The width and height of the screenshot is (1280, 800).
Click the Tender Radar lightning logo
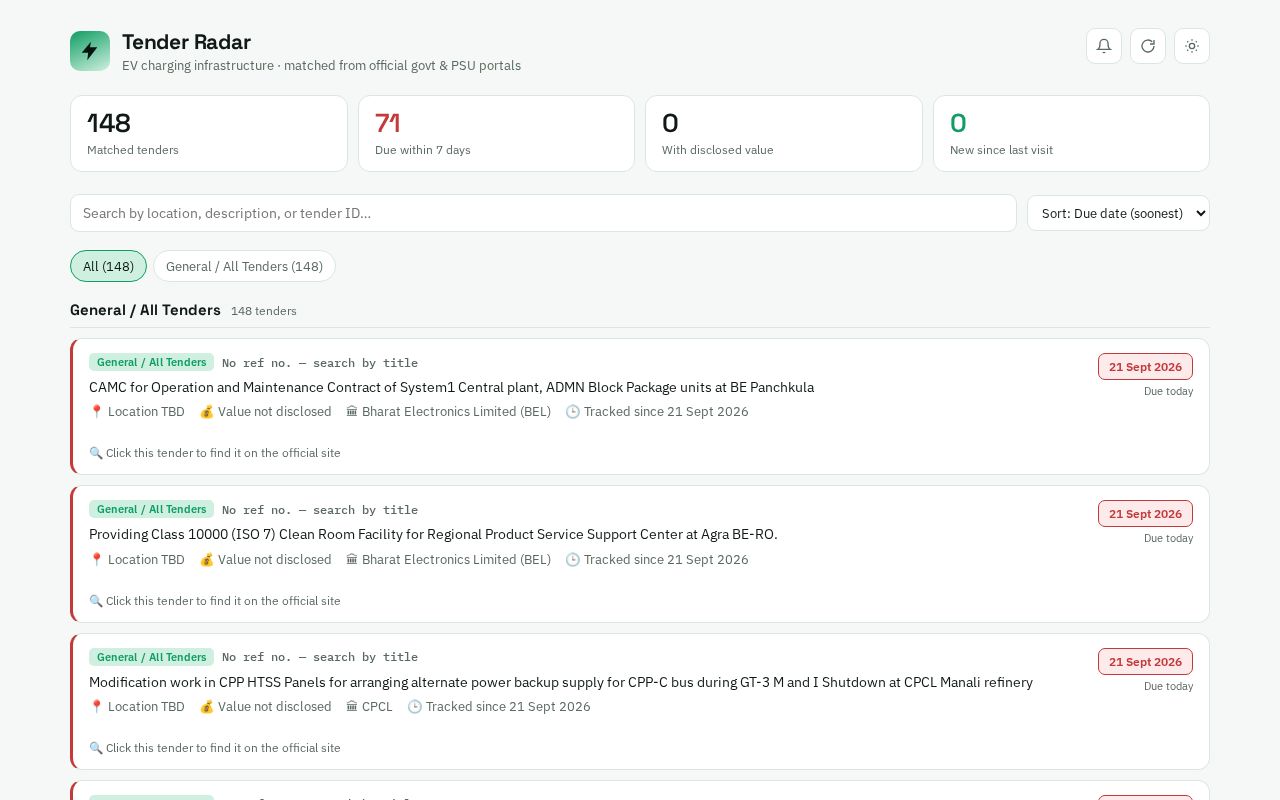tap(90, 51)
